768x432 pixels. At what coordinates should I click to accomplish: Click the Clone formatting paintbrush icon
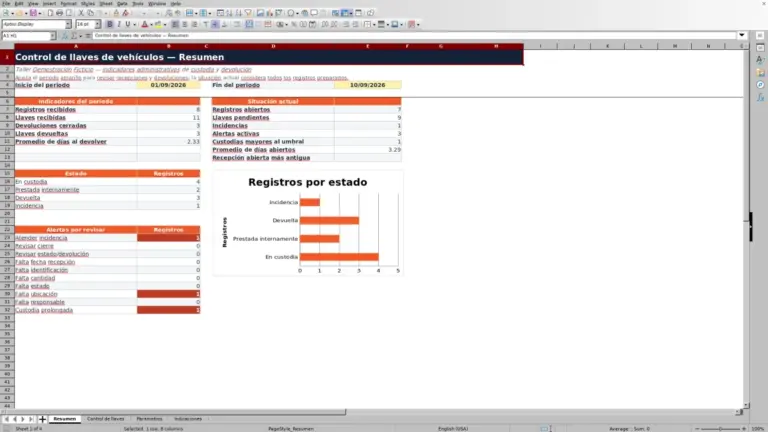click(x=116, y=13)
